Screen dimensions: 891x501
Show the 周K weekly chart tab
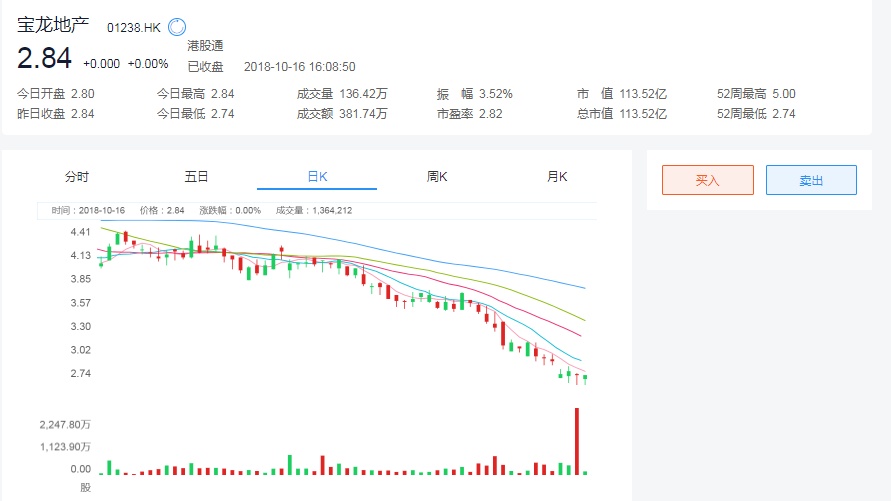(x=437, y=177)
